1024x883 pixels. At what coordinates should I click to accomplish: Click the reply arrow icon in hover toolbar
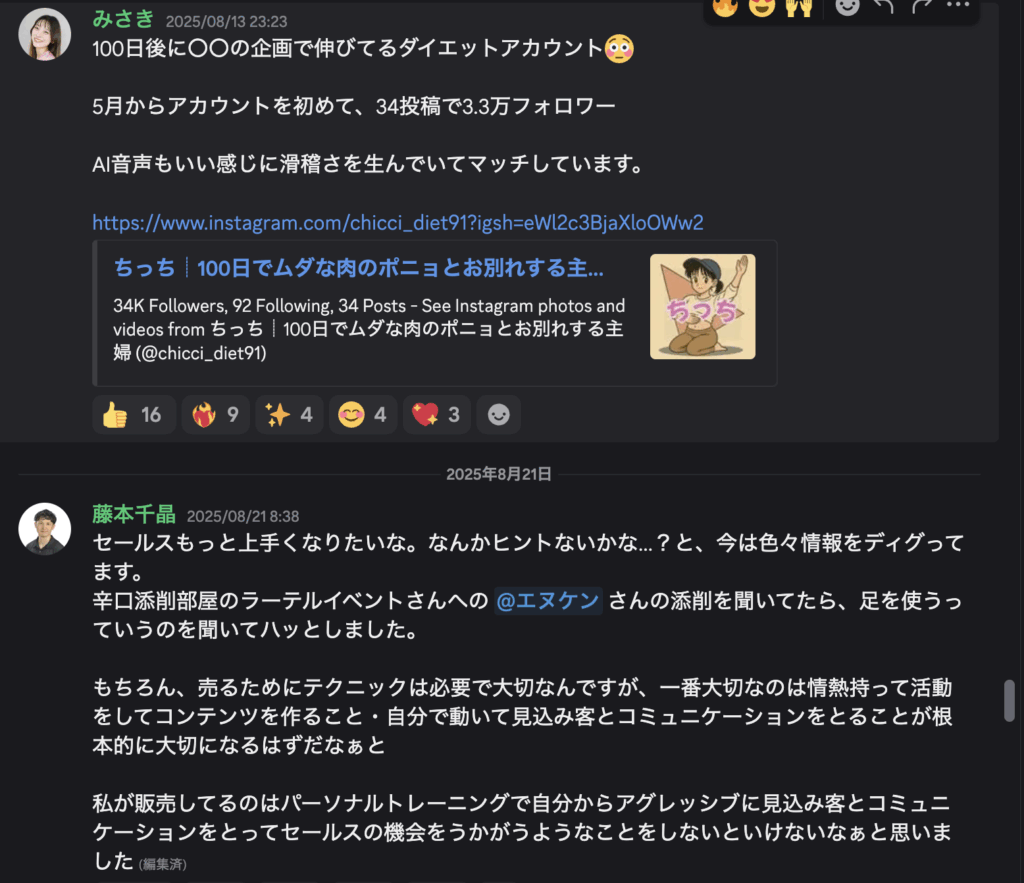pos(884,7)
